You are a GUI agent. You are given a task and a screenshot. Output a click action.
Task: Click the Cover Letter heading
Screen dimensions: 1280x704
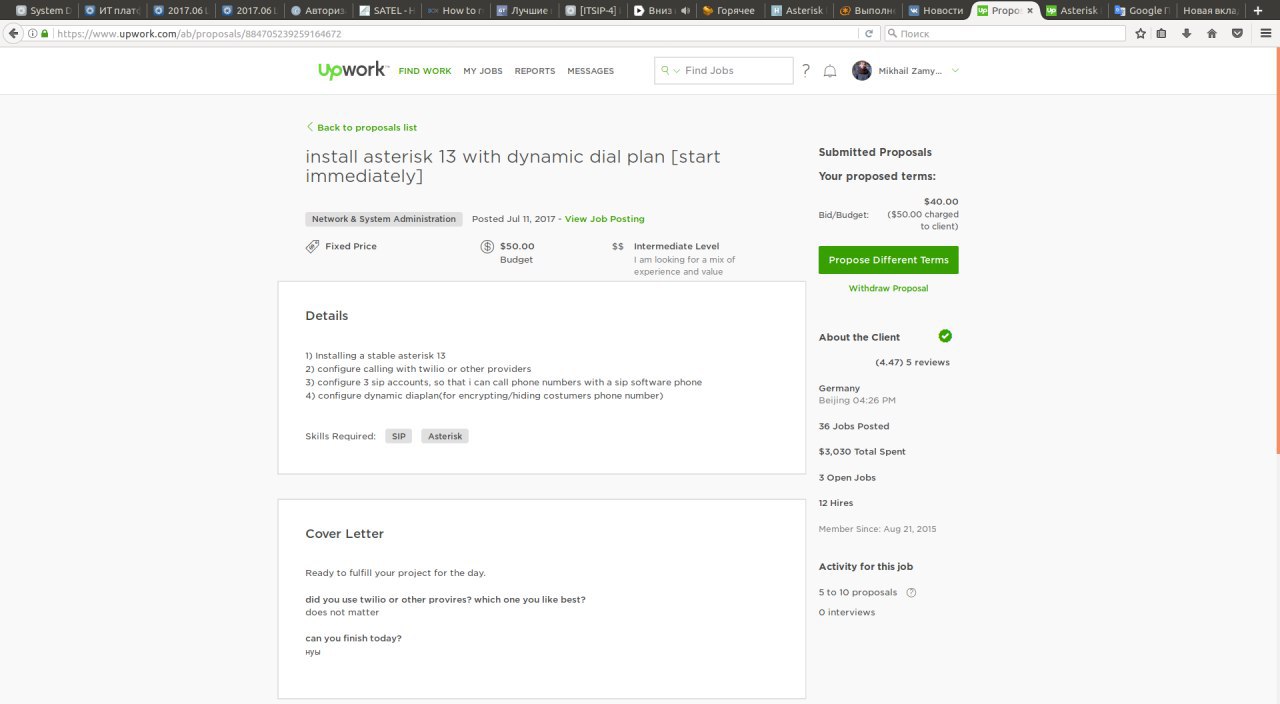click(345, 534)
